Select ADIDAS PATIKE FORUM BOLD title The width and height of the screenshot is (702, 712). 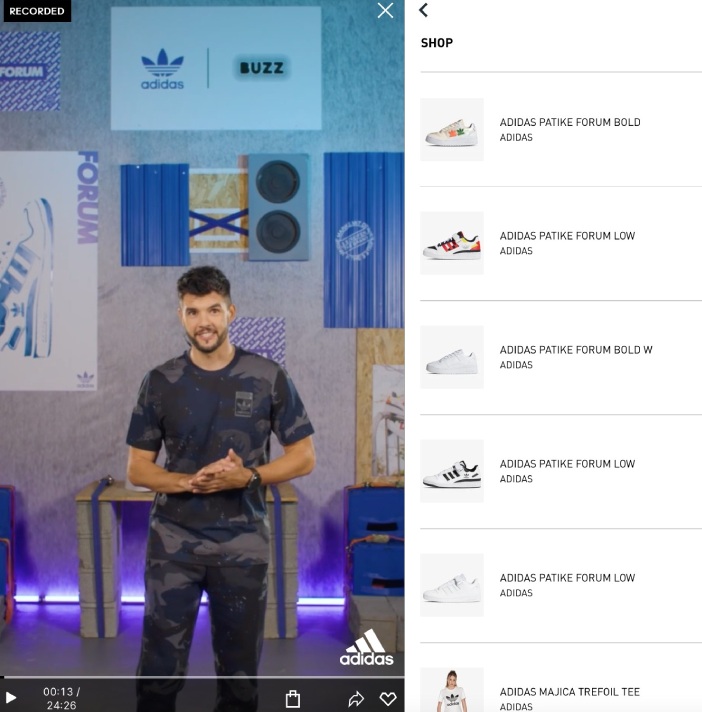pyautogui.click(x=570, y=122)
